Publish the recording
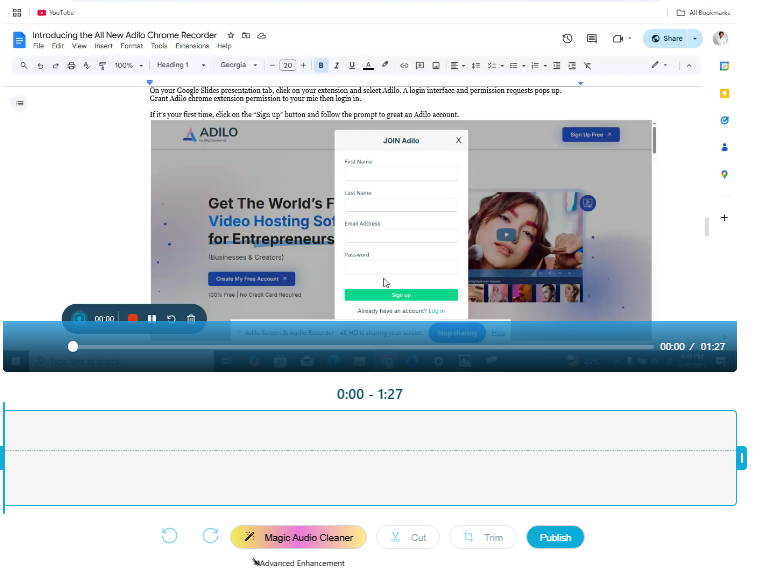 click(555, 537)
